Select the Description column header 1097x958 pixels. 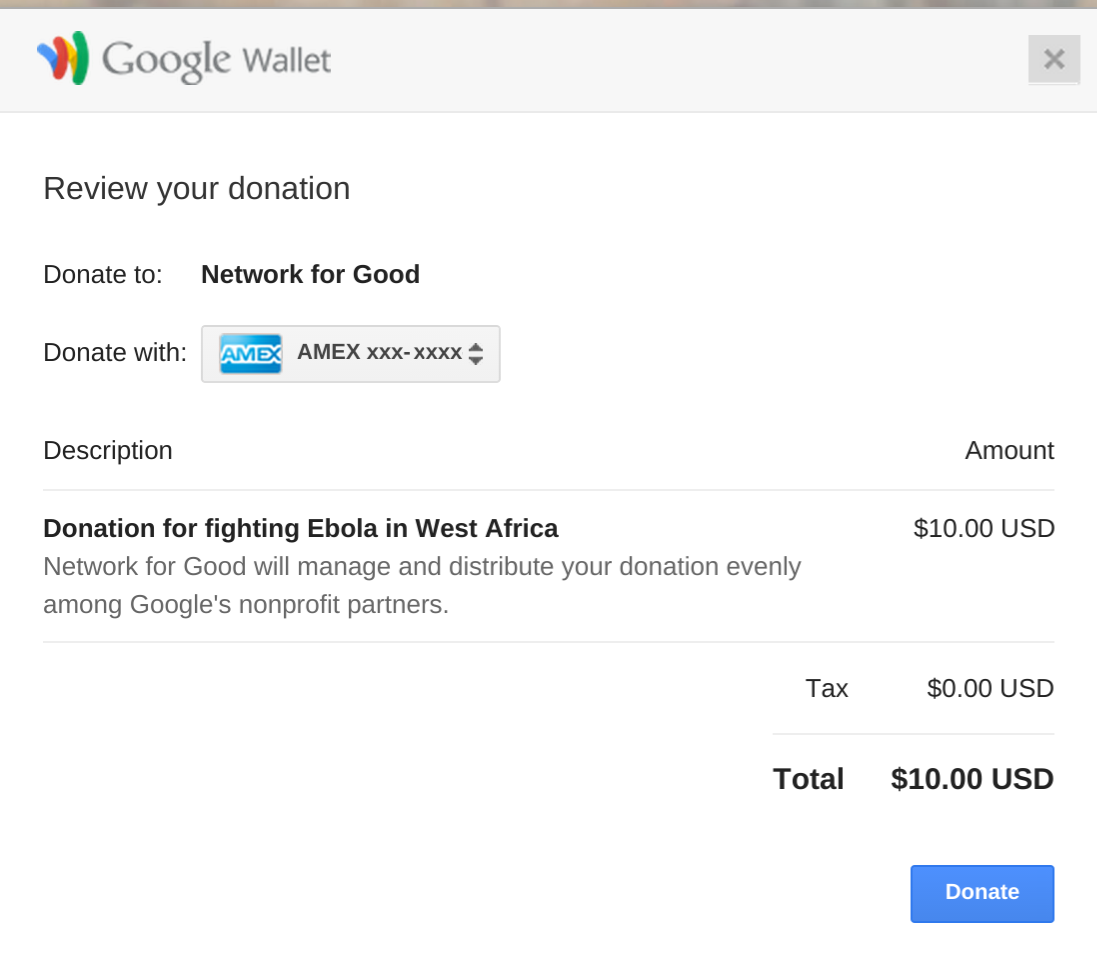tap(107, 450)
